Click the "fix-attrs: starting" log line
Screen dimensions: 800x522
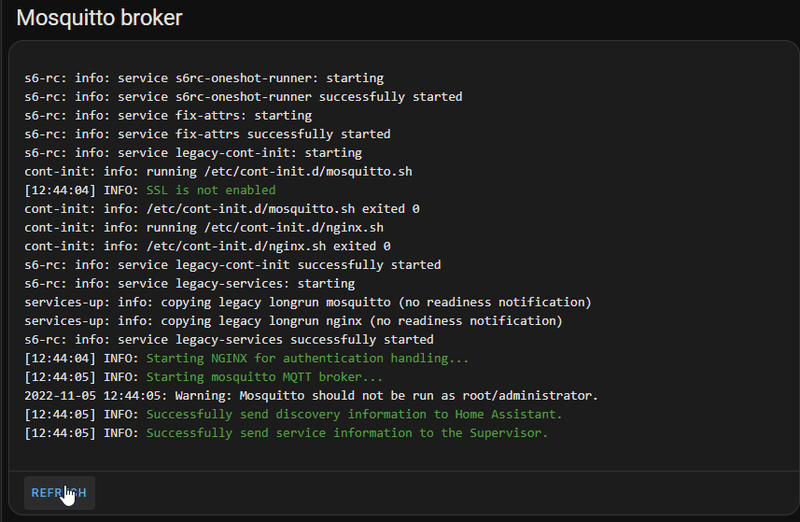(168, 116)
